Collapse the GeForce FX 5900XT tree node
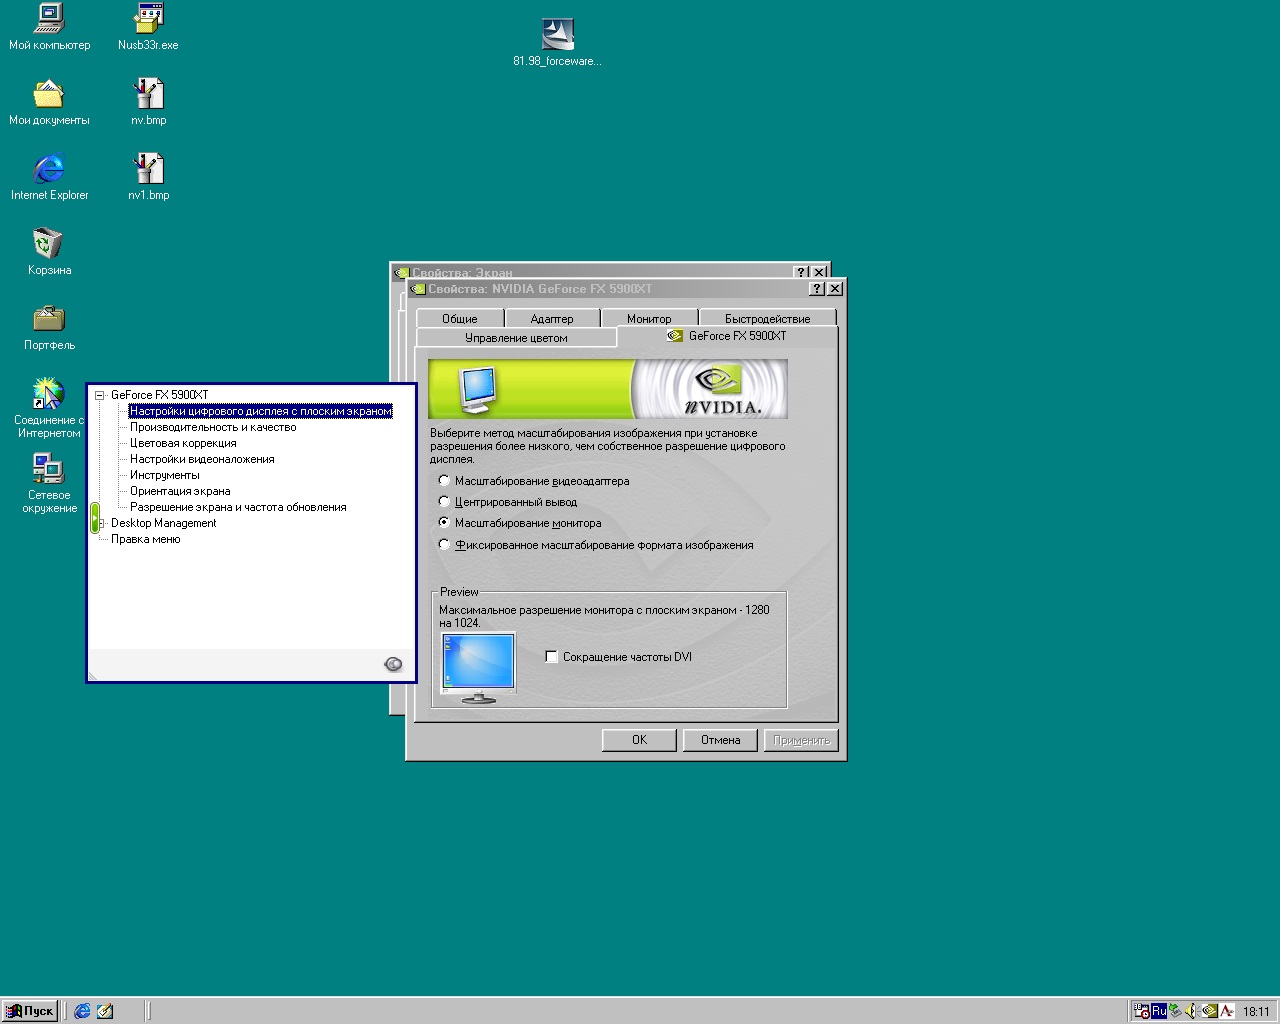 coord(100,395)
